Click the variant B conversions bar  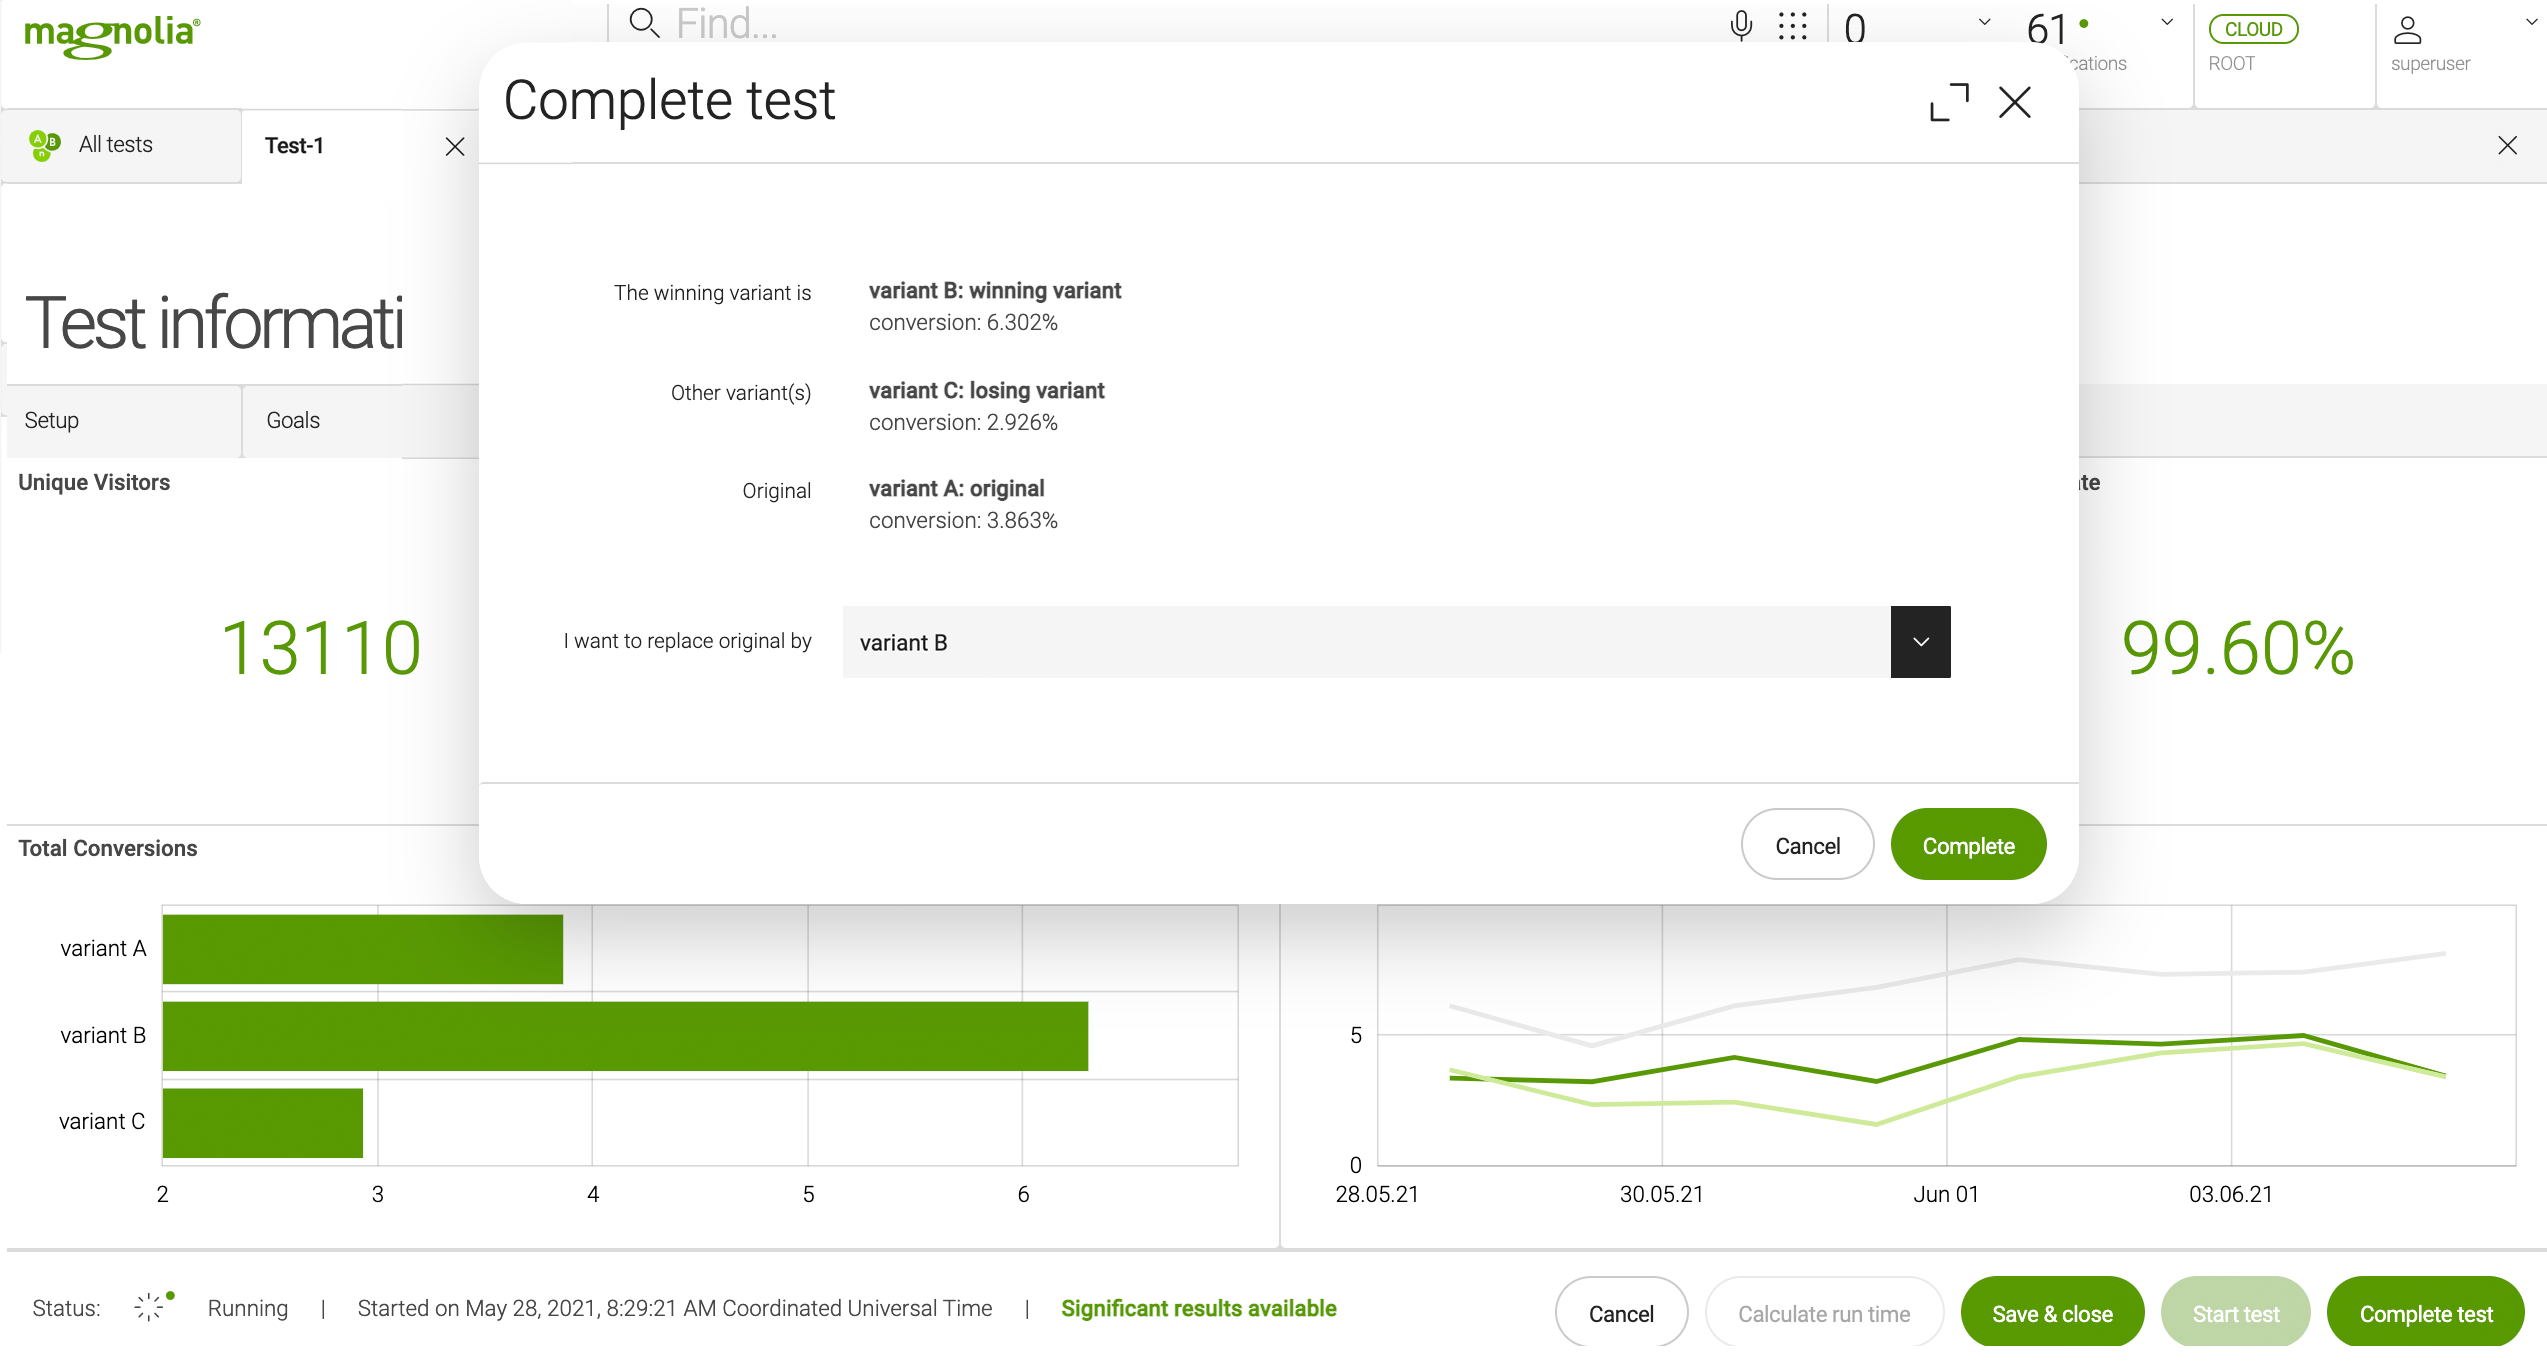pos(625,1036)
